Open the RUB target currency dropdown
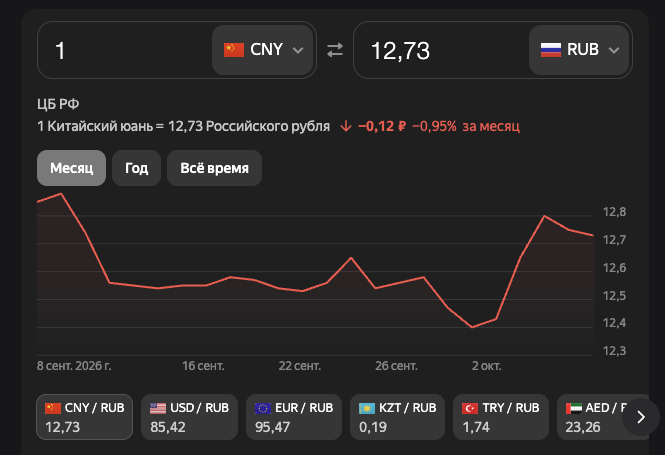Screen dimensions: 665x455 pyautogui.click(x=578, y=50)
